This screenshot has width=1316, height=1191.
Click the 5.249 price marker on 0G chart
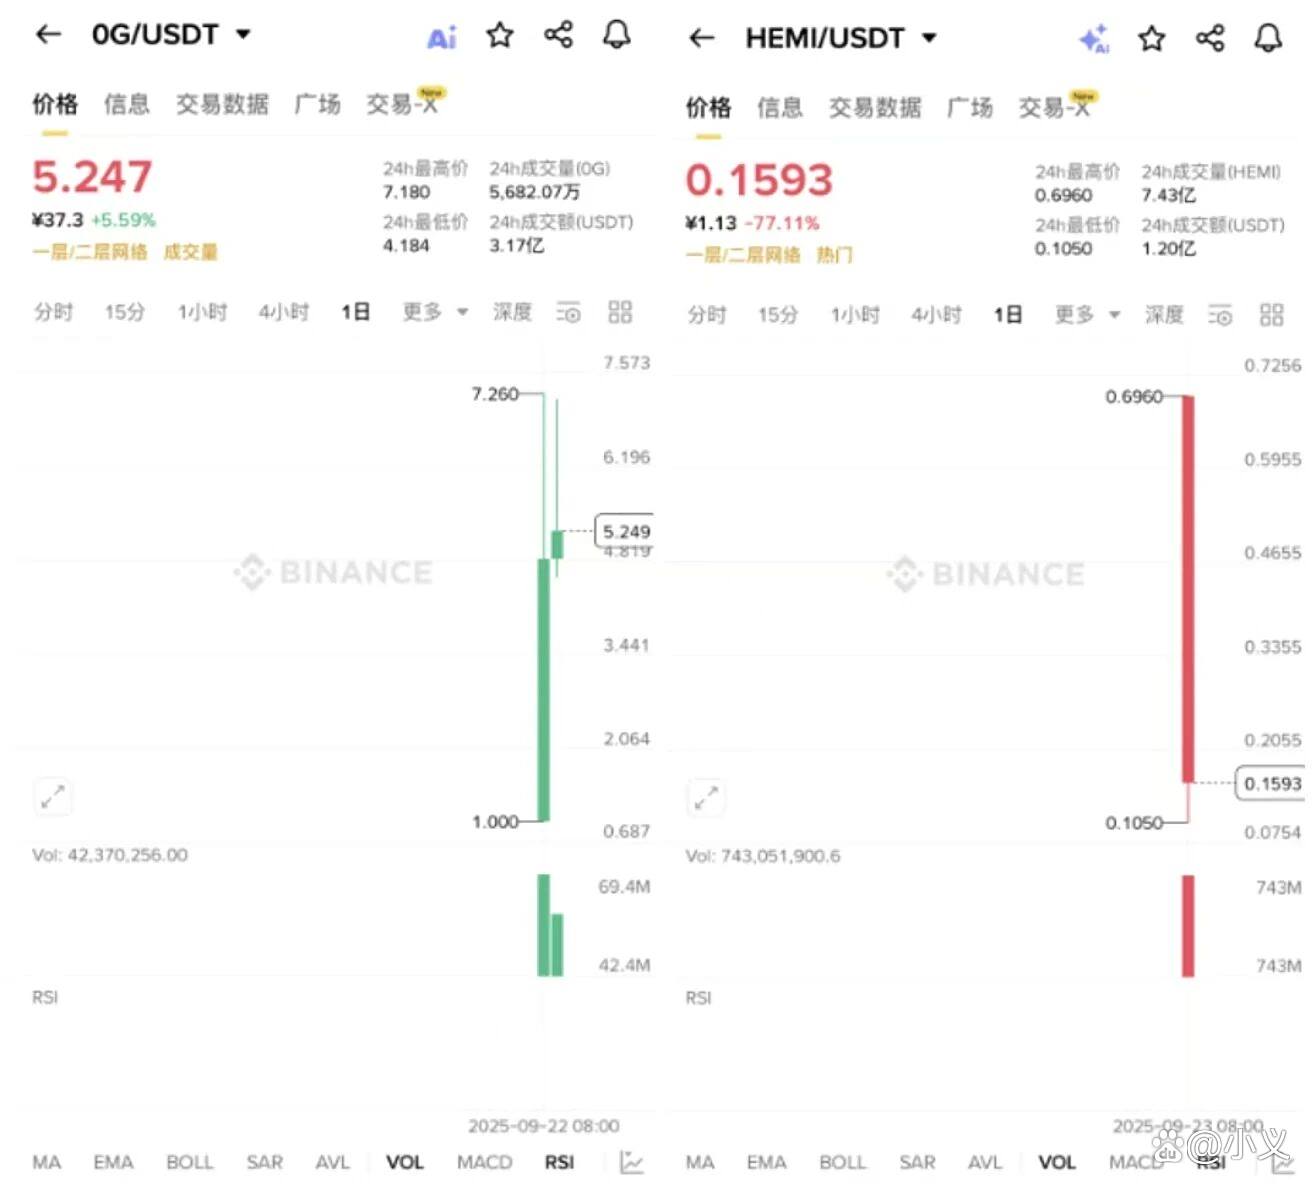(x=625, y=531)
